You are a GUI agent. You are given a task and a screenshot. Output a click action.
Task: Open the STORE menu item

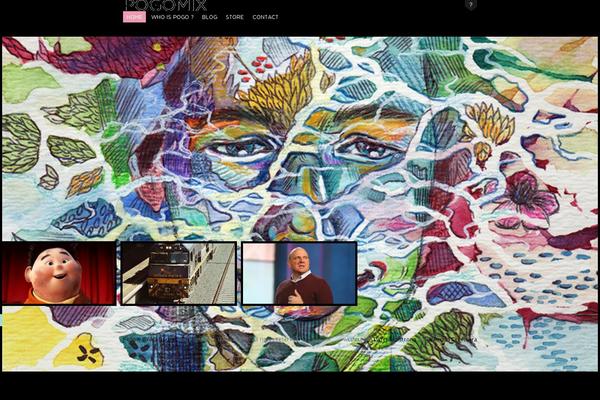tap(235, 17)
